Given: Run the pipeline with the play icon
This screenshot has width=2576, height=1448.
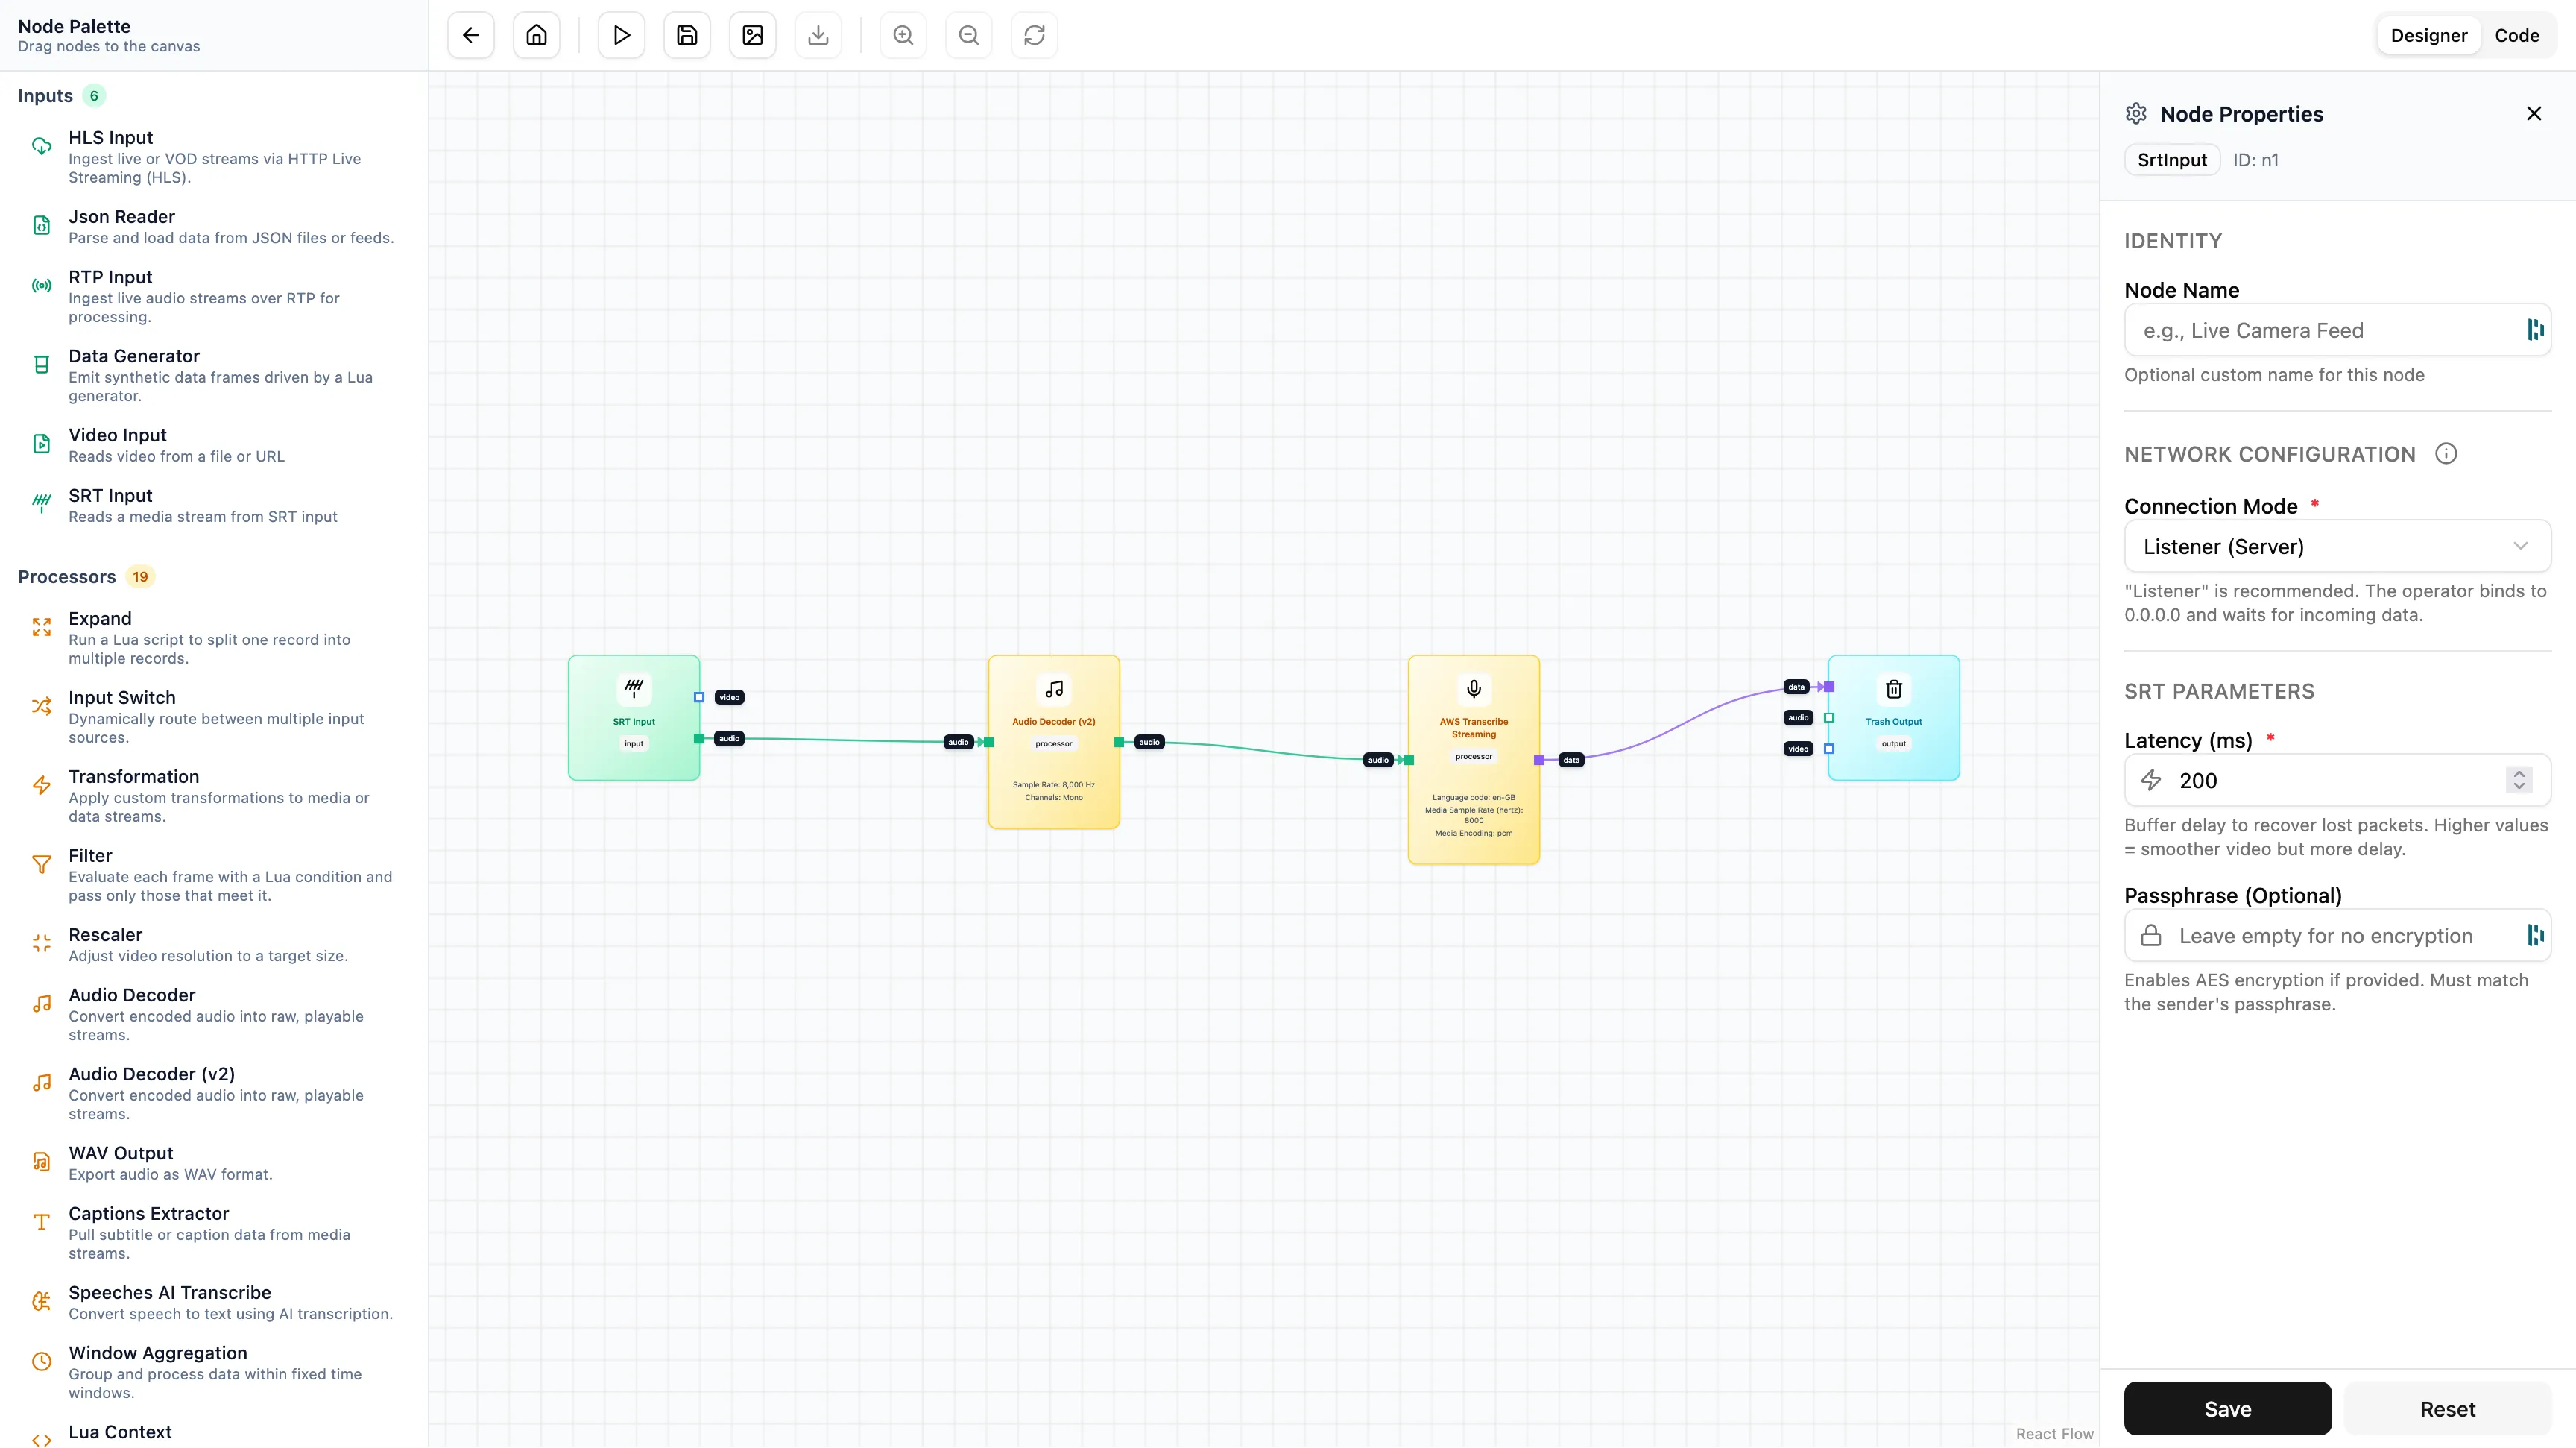Looking at the screenshot, I should click(x=620, y=34).
